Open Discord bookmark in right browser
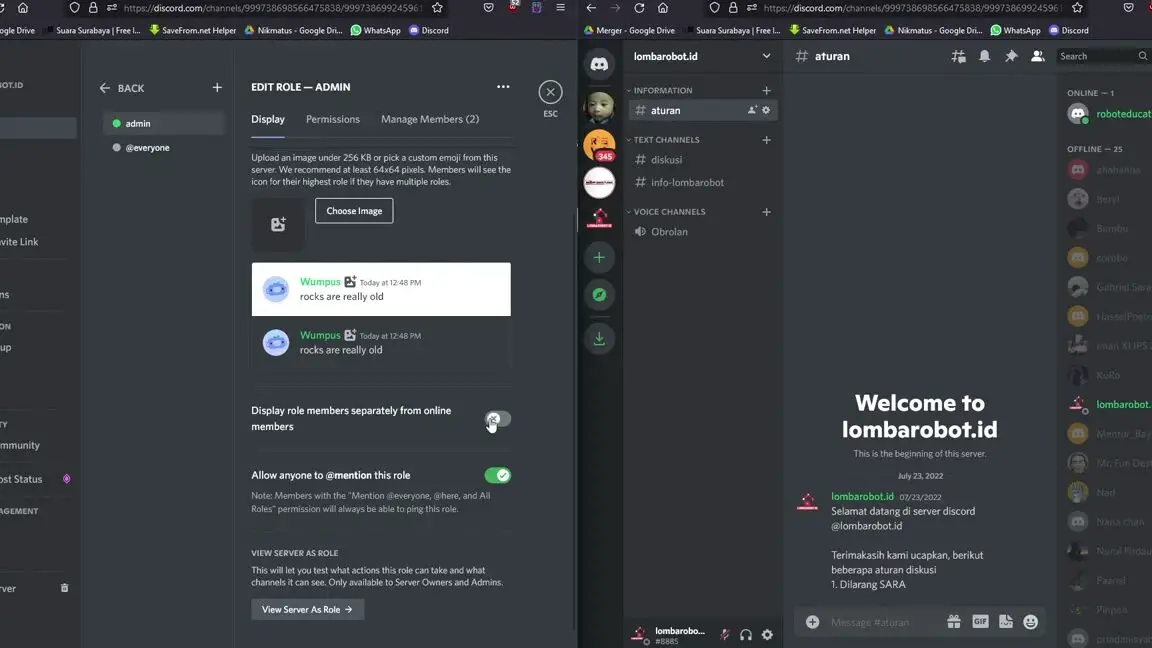Image resolution: width=1152 pixels, height=648 pixels. [x=1069, y=30]
